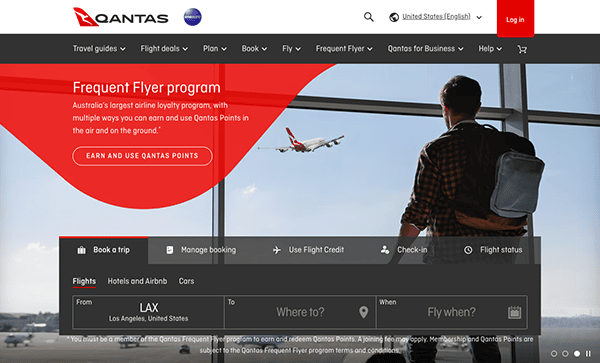Pause the hero carousel
Image resolution: width=600 pixels, height=363 pixels.
588,354
